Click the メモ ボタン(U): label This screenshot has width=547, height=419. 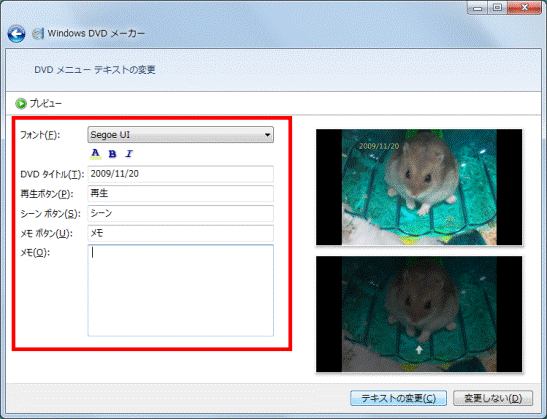point(46,233)
